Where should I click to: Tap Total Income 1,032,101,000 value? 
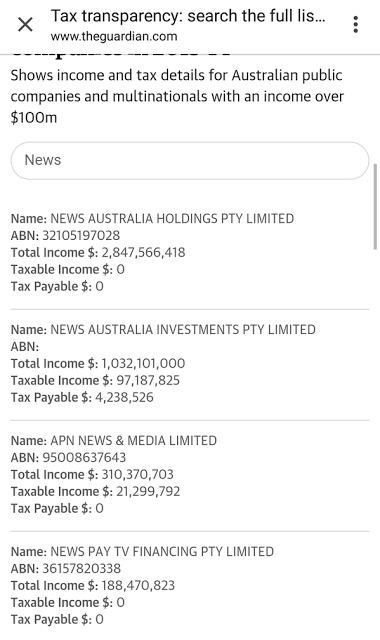pos(143,364)
